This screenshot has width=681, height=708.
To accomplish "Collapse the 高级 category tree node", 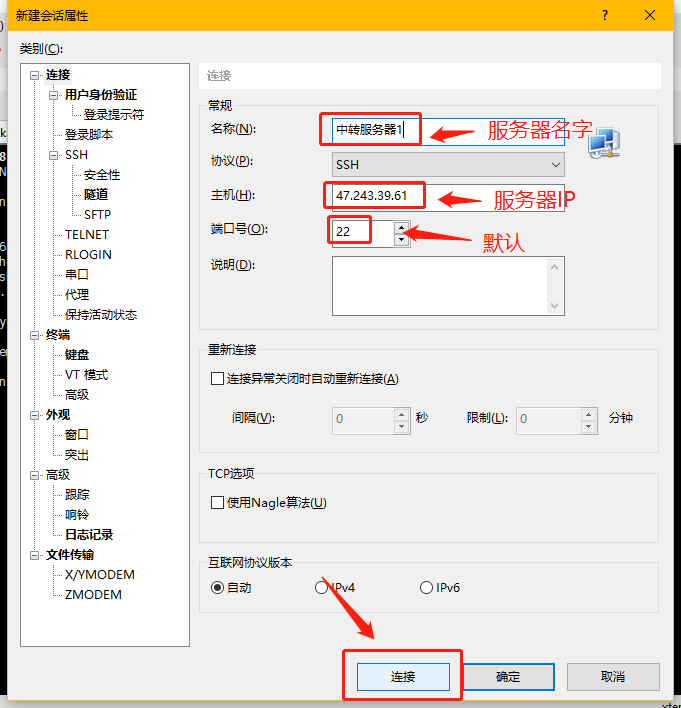I will [x=34, y=475].
